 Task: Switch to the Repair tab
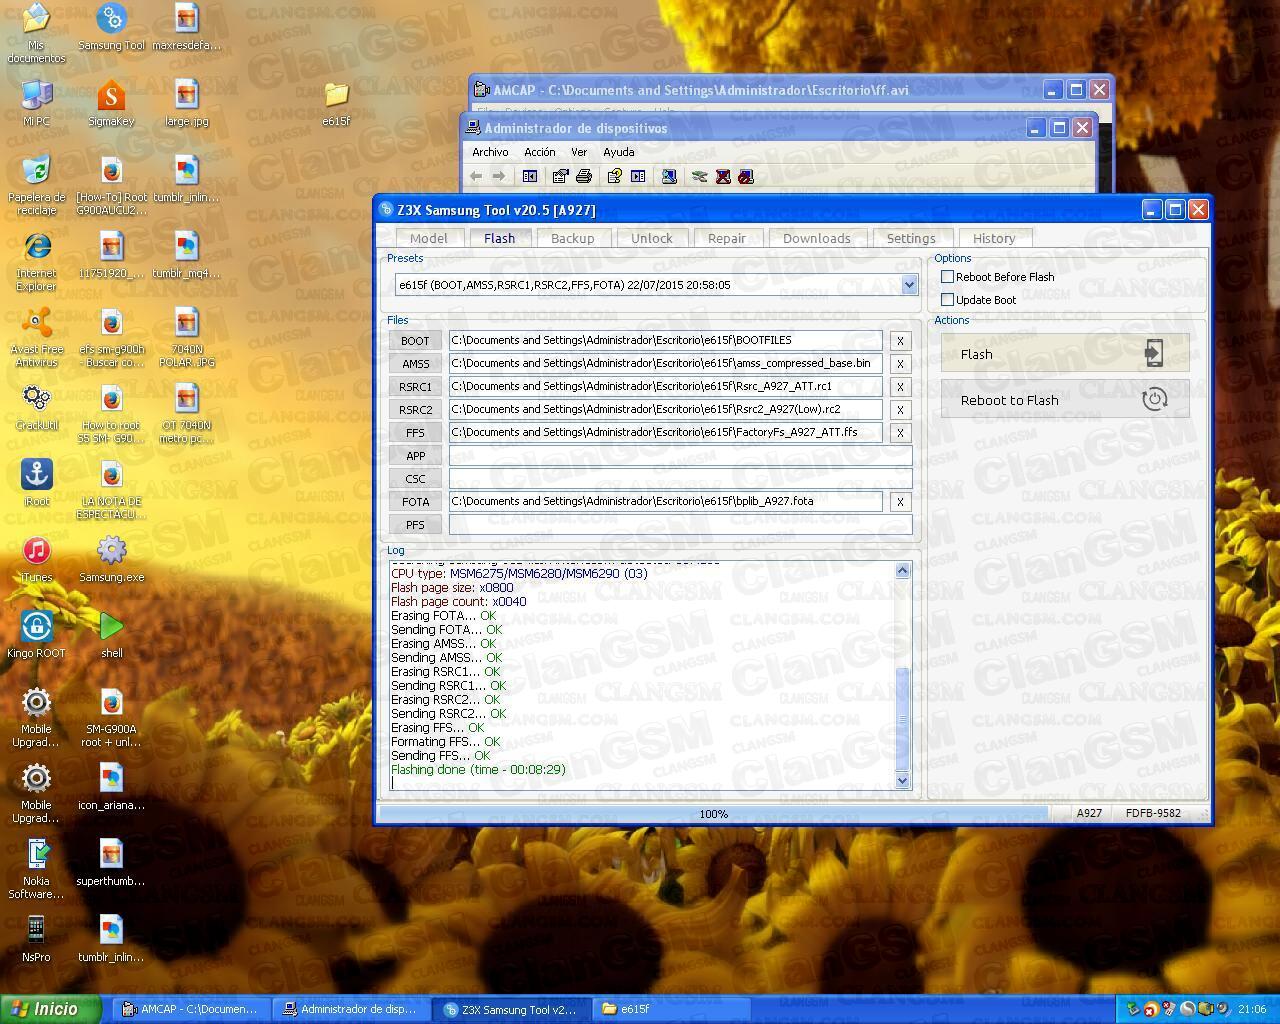(x=726, y=238)
